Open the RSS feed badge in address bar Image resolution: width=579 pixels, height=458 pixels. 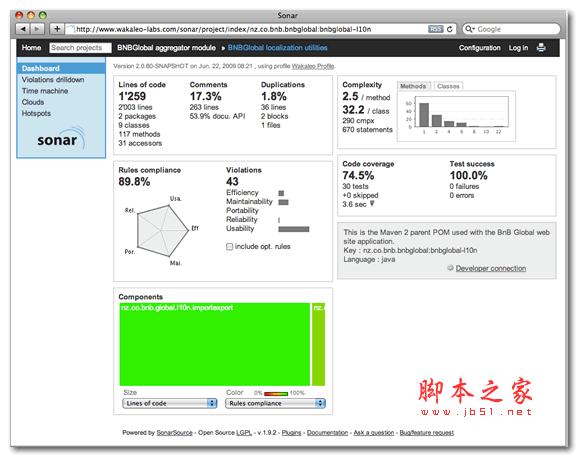click(435, 29)
